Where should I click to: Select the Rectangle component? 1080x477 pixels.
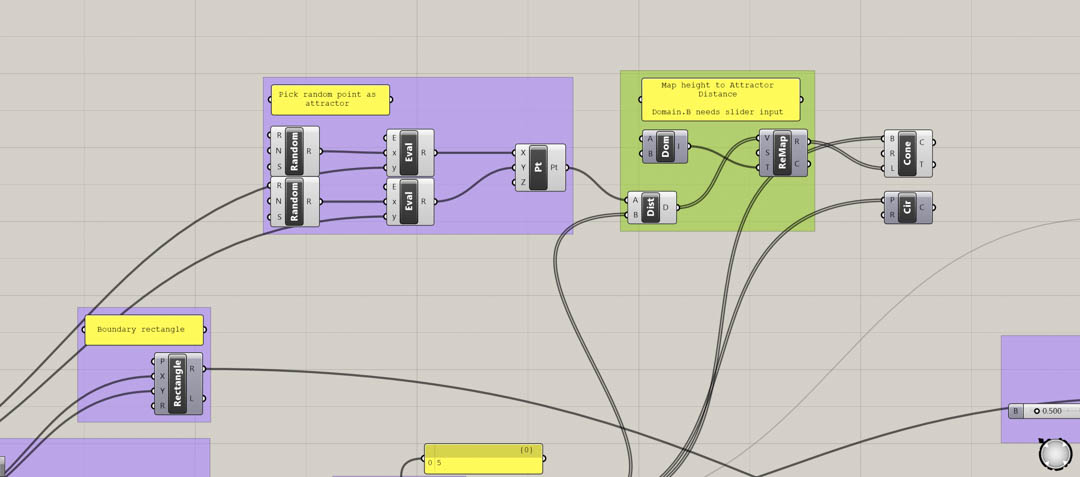177,384
